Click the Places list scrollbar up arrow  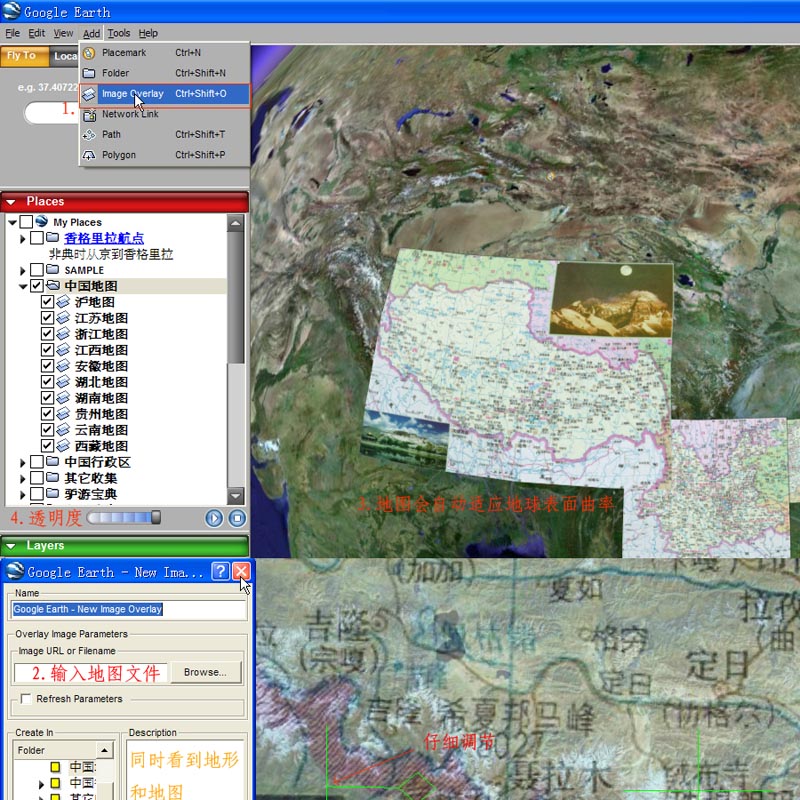pyautogui.click(x=235, y=223)
